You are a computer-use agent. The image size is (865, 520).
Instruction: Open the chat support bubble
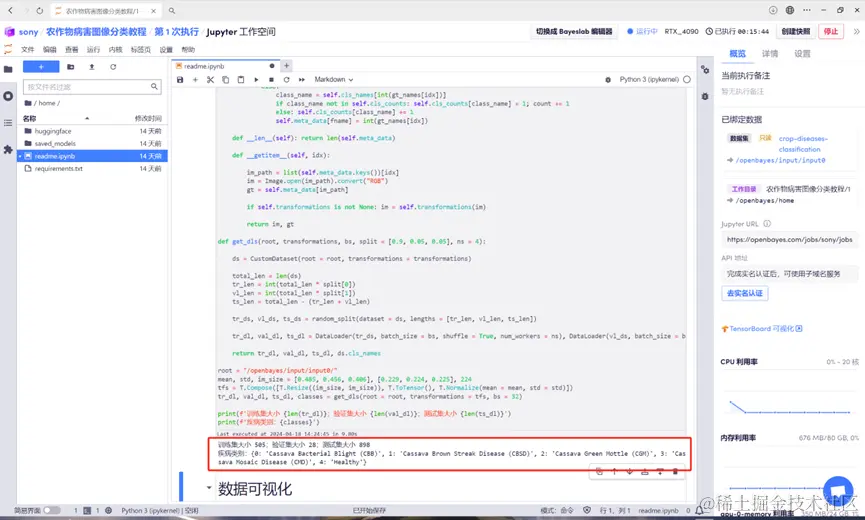(x=838, y=491)
